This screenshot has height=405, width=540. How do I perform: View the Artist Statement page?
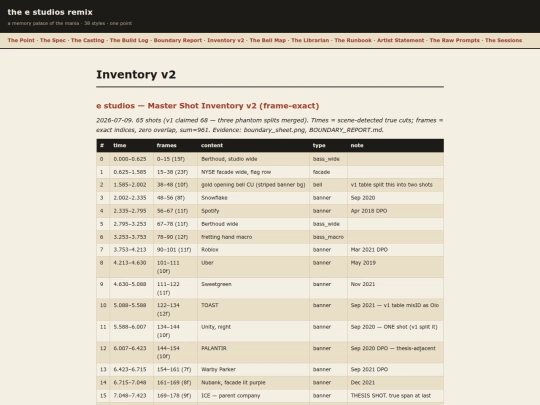point(401,40)
